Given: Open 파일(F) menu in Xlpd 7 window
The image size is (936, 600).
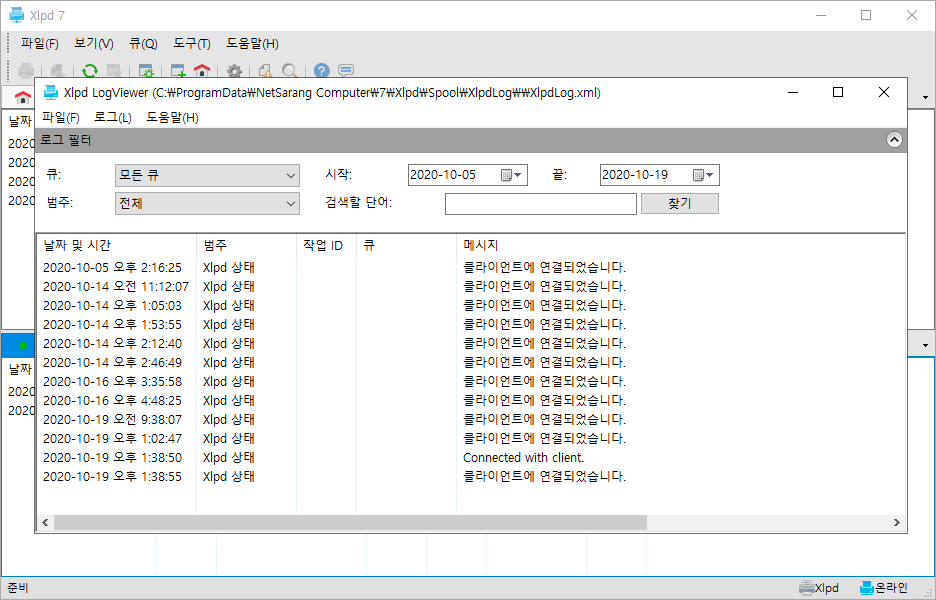Looking at the screenshot, I should [x=40, y=44].
